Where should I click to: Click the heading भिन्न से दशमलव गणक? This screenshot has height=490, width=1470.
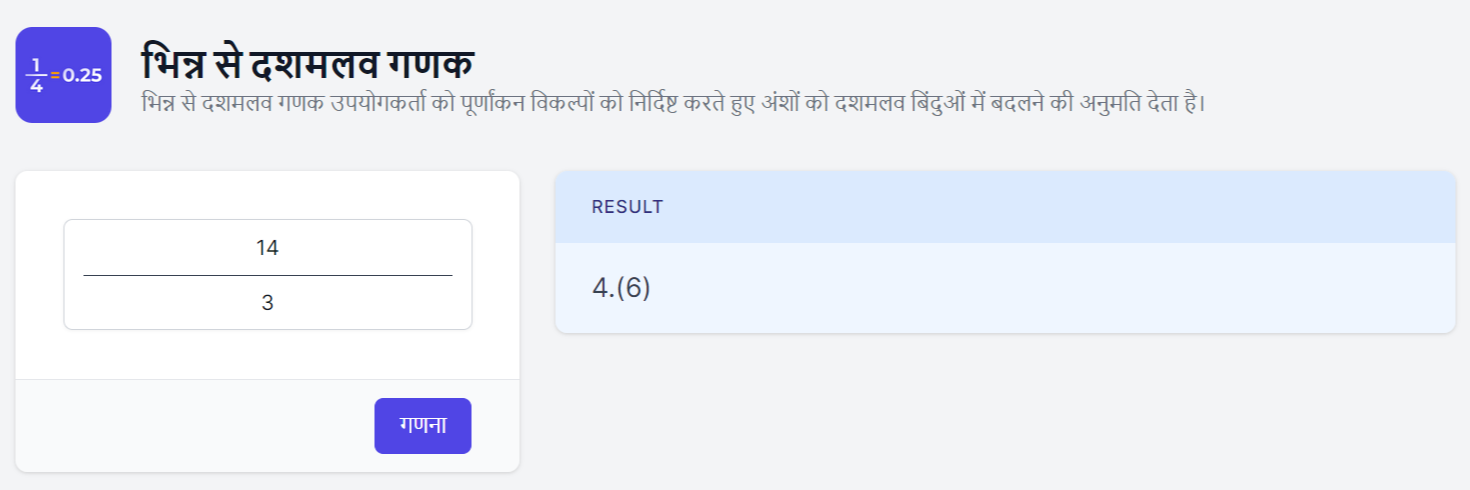[x=307, y=64]
